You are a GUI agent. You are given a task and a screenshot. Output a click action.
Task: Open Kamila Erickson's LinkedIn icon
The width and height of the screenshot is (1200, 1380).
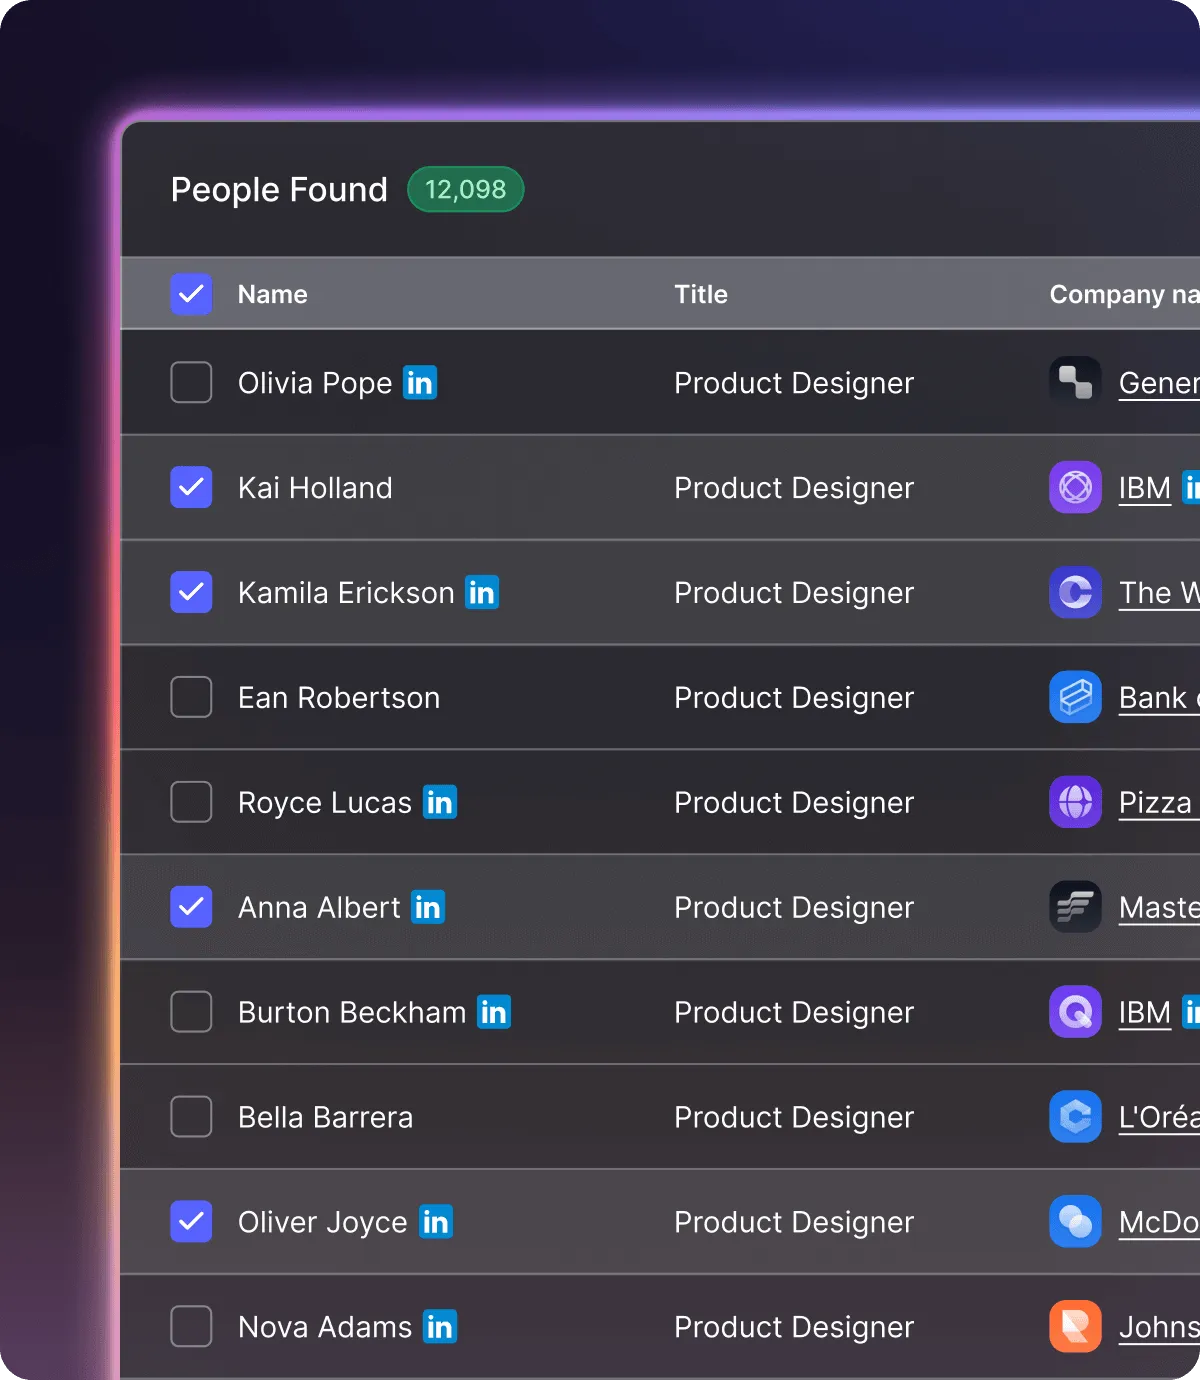tap(482, 592)
